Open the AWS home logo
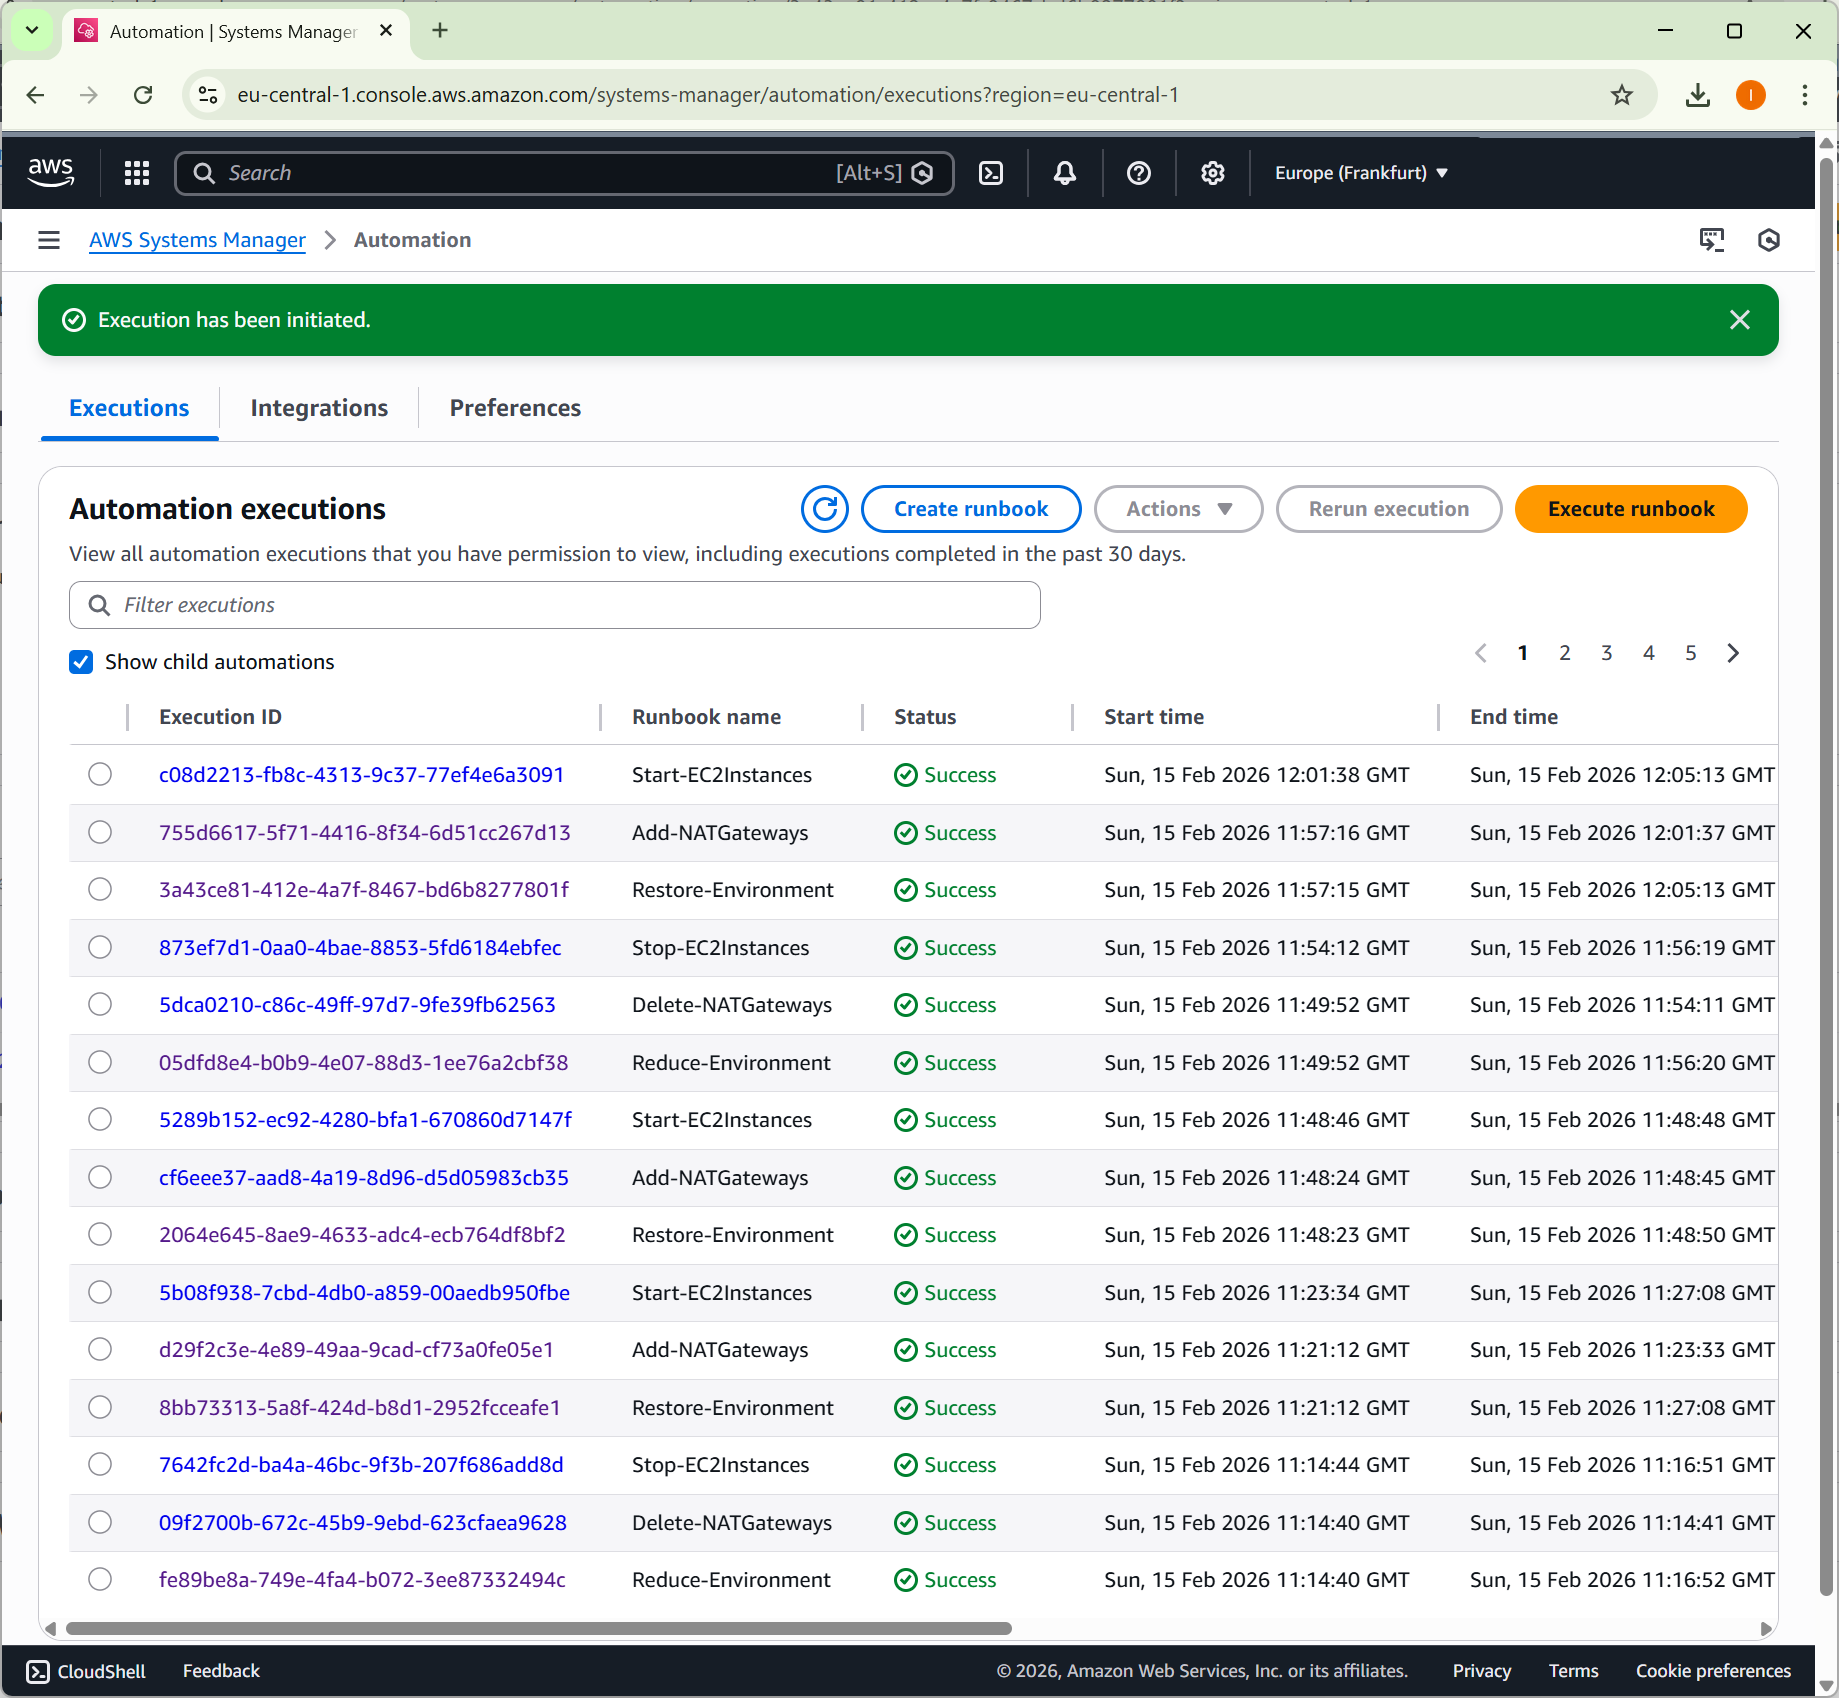This screenshot has height=1698, width=1839. (51, 172)
